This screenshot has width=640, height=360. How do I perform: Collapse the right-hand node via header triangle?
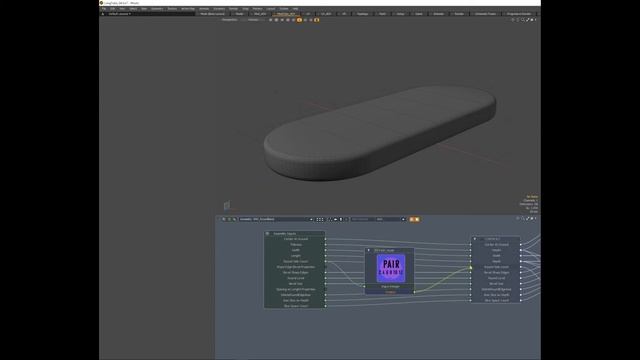point(475,239)
